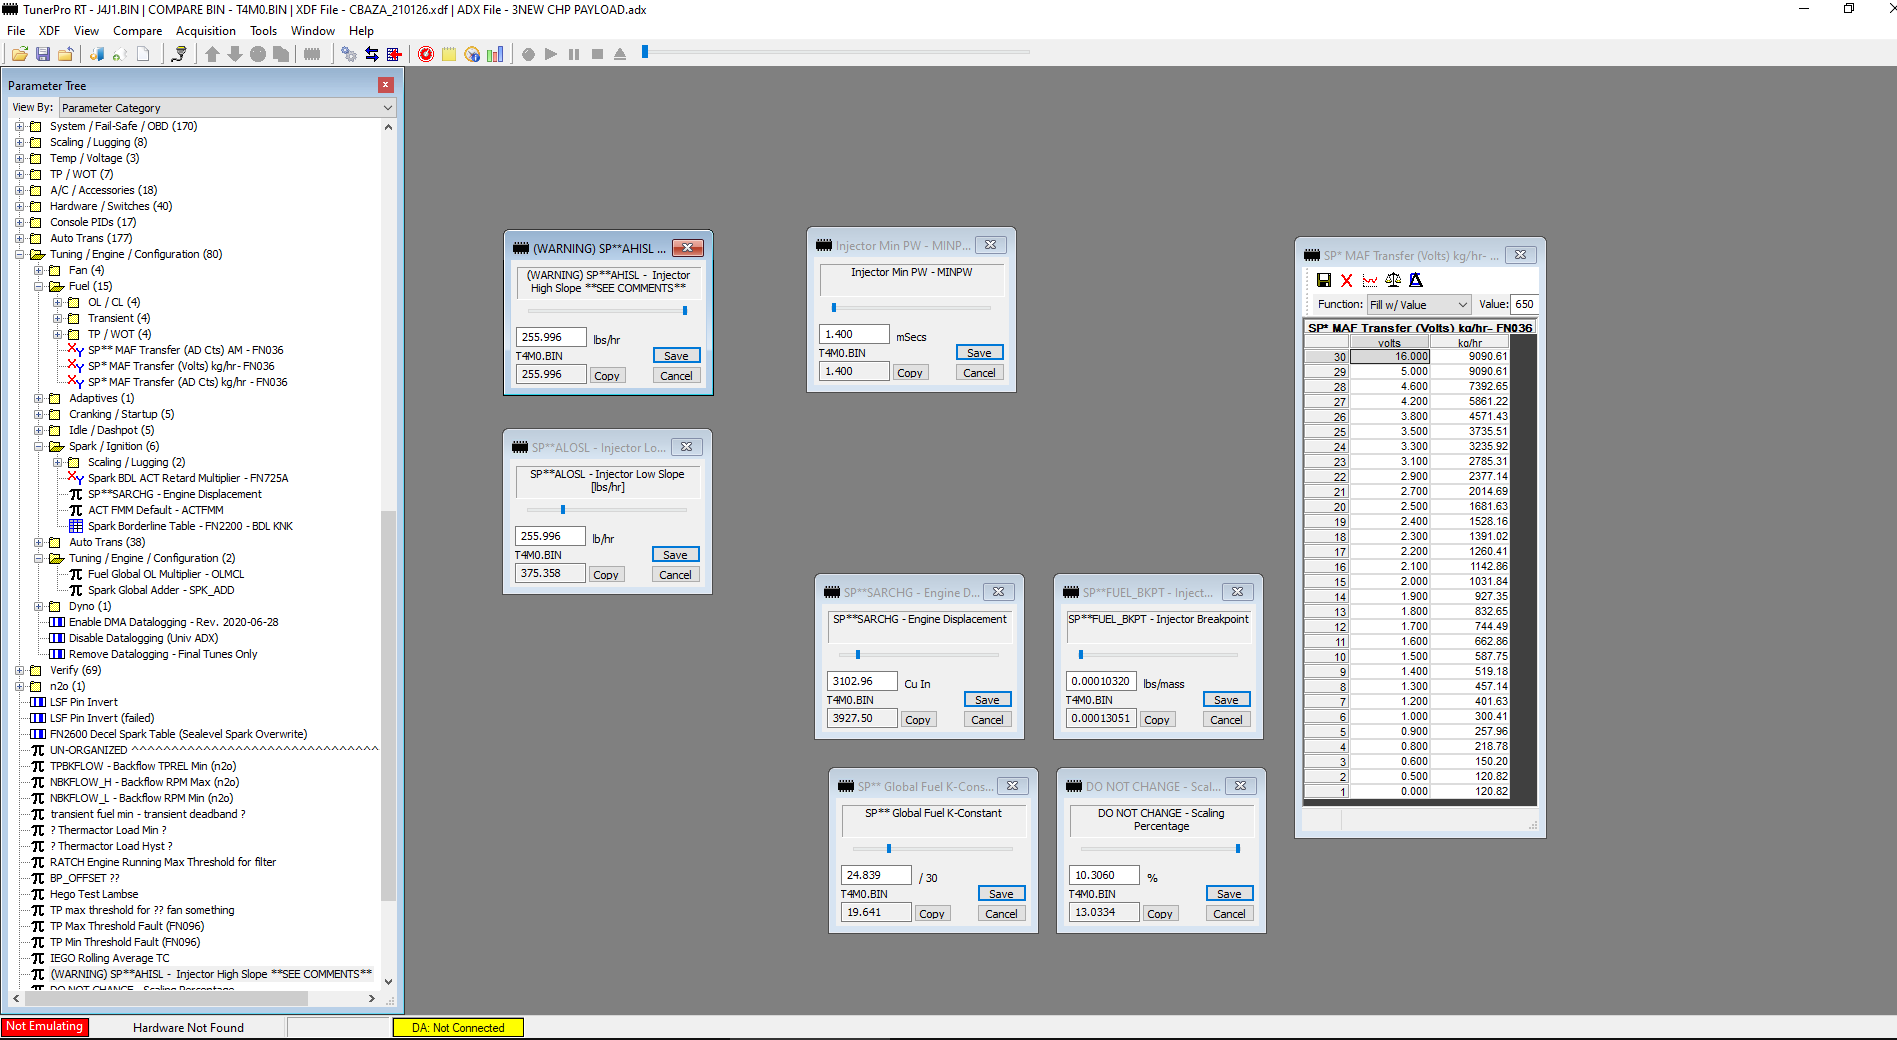This screenshot has width=1897, height=1040.
Task: Open the Acquisition menu
Action: [x=205, y=31]
